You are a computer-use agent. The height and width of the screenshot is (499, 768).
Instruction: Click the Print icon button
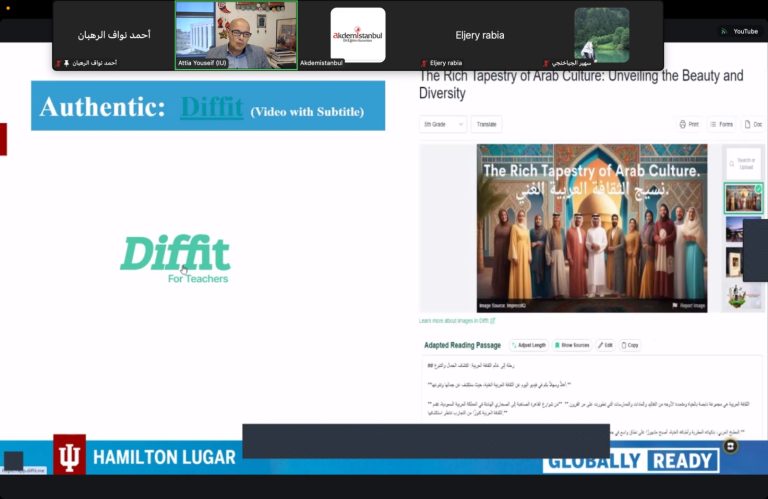689,124
